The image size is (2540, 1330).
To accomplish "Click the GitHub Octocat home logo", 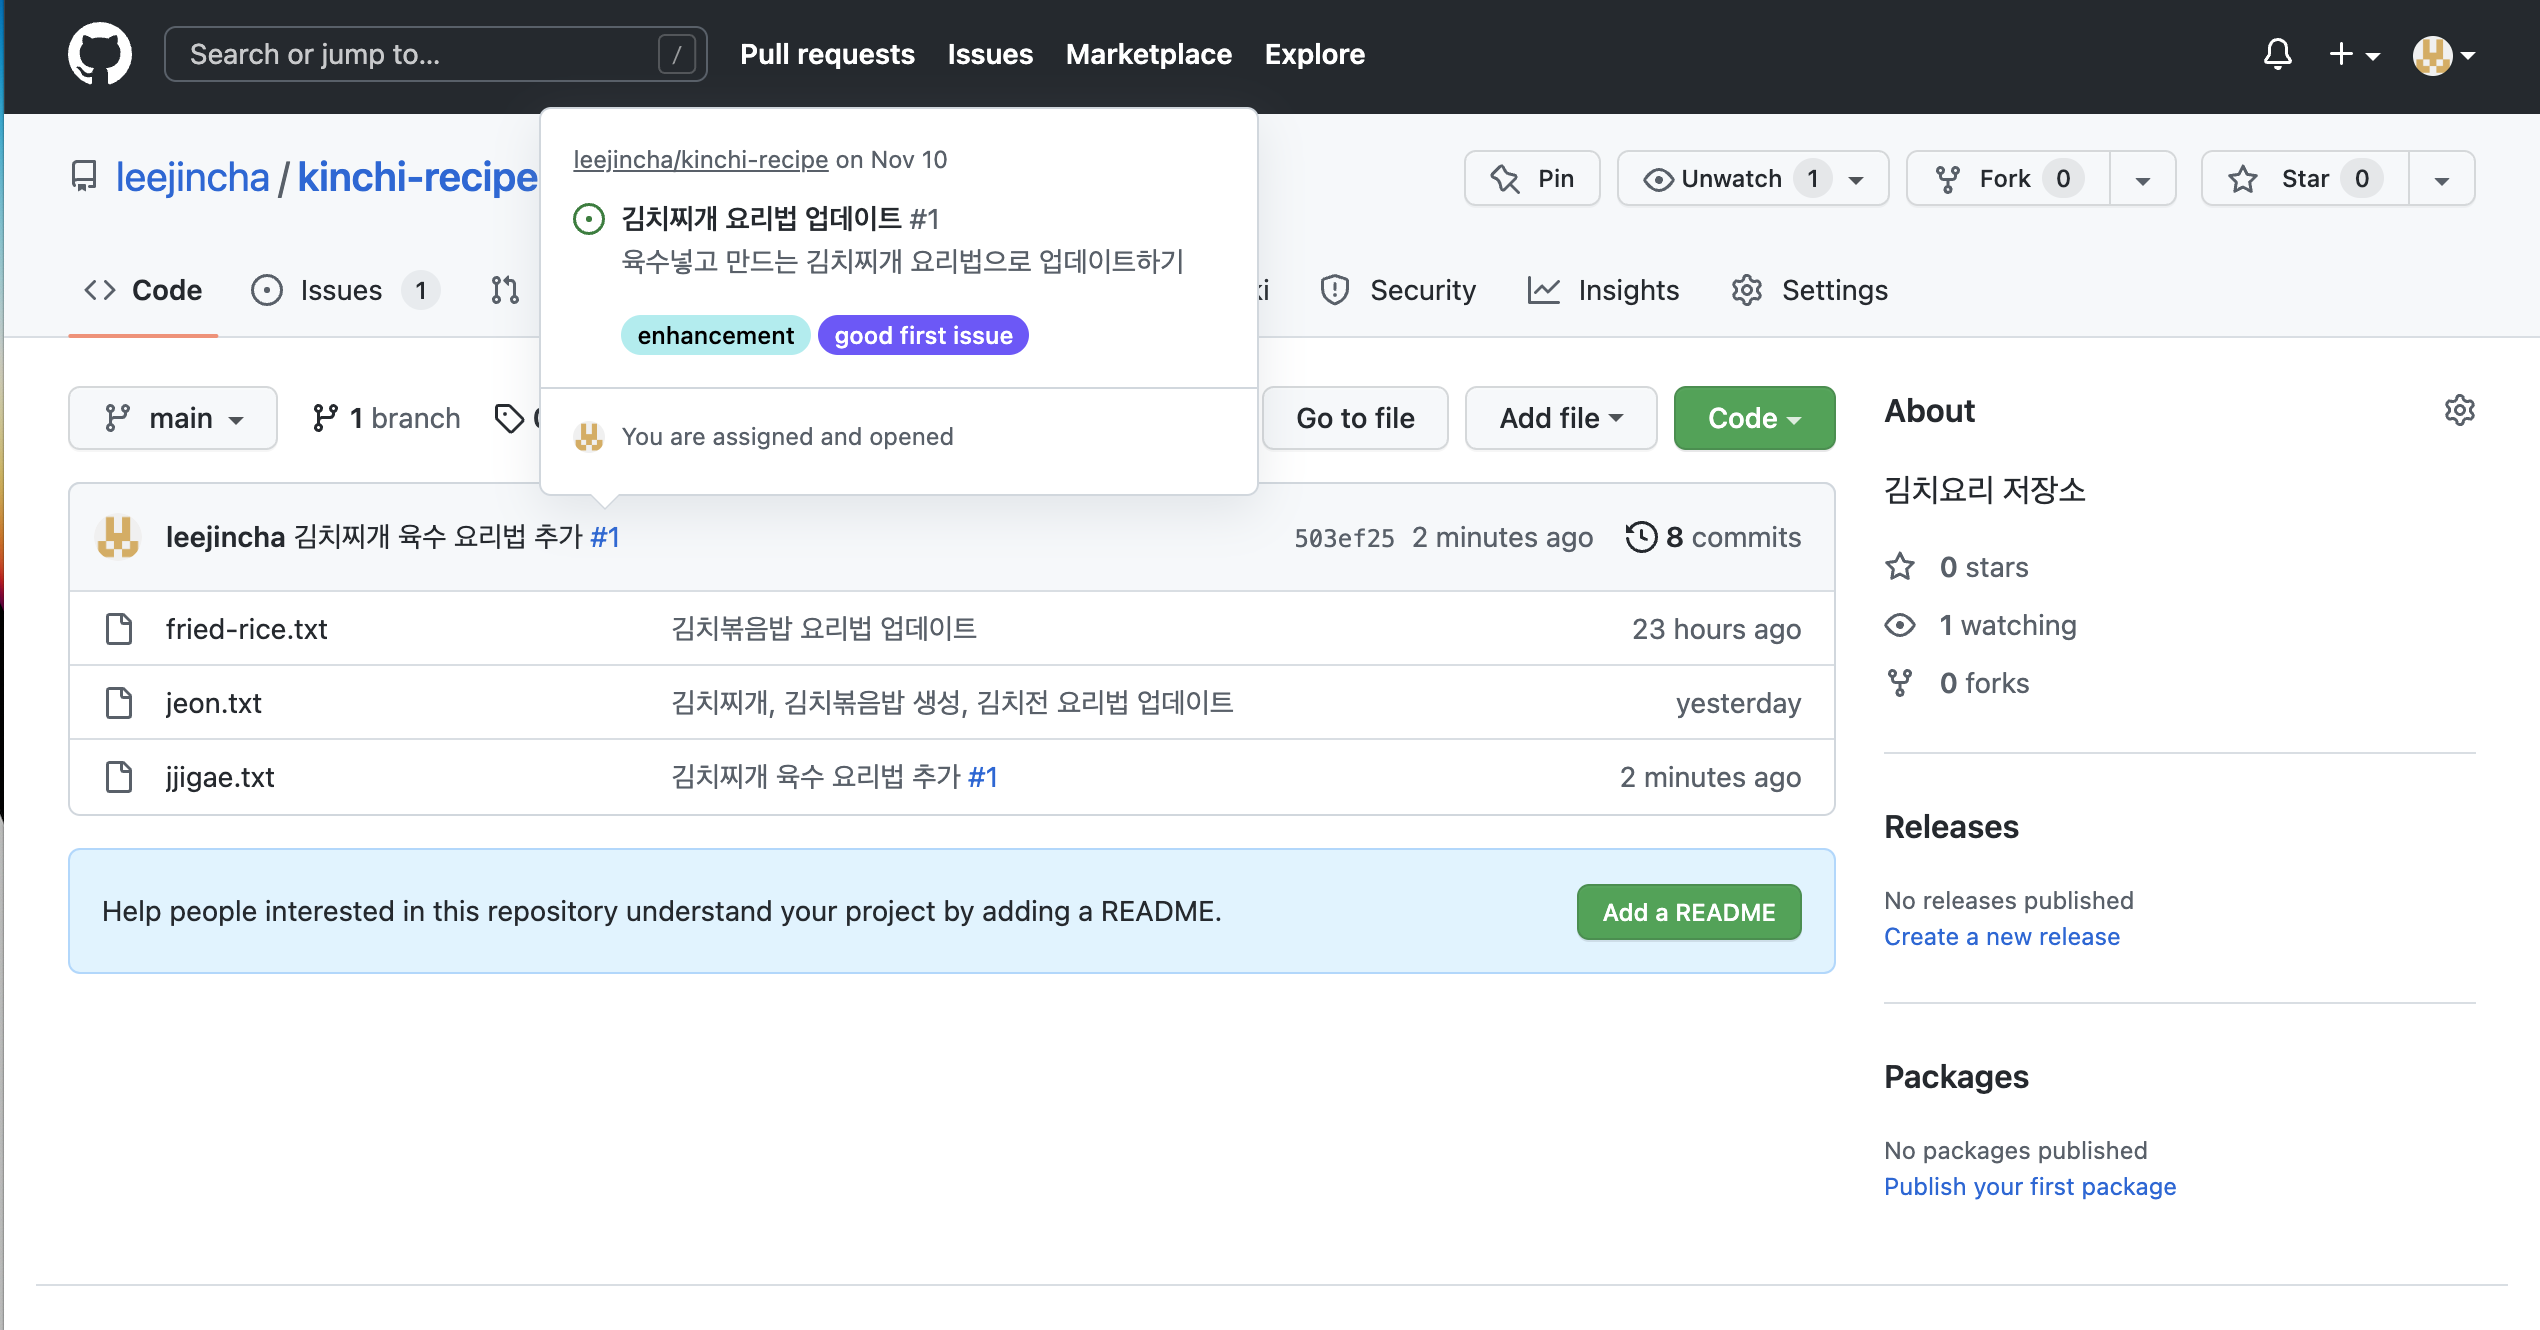I will [99, 54].
